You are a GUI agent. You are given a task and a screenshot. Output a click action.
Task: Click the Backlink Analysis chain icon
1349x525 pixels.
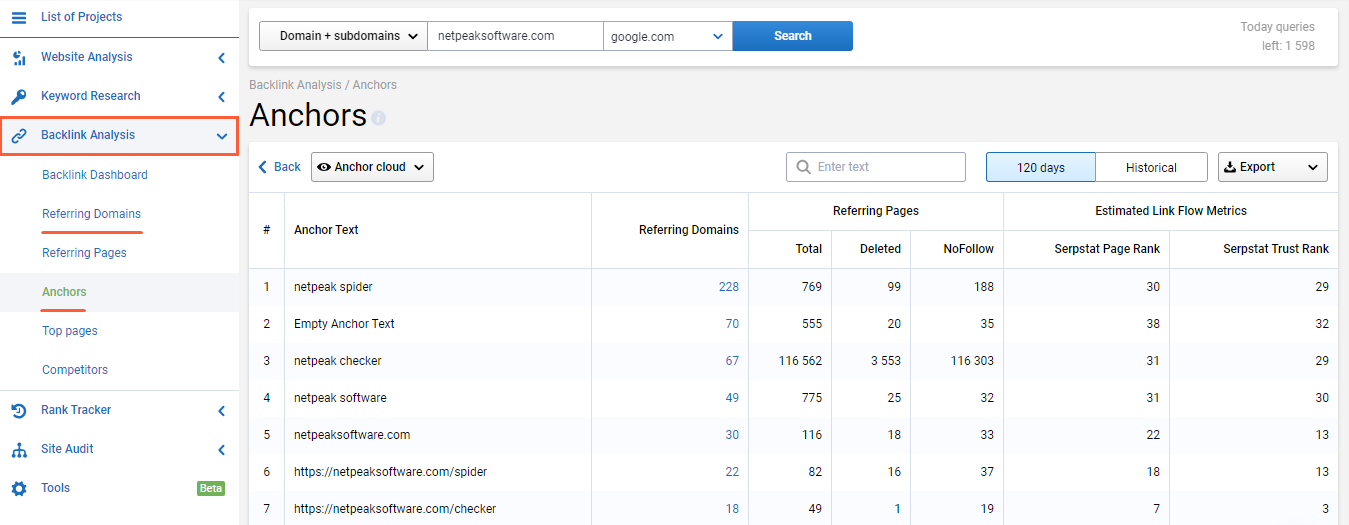click(19, 136)
